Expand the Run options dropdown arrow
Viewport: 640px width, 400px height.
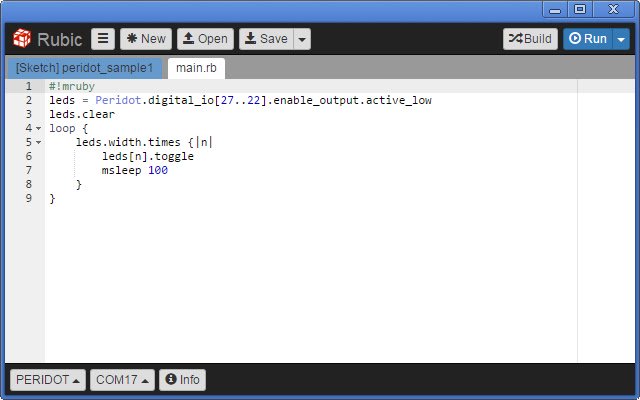click(x=621, y=39)
